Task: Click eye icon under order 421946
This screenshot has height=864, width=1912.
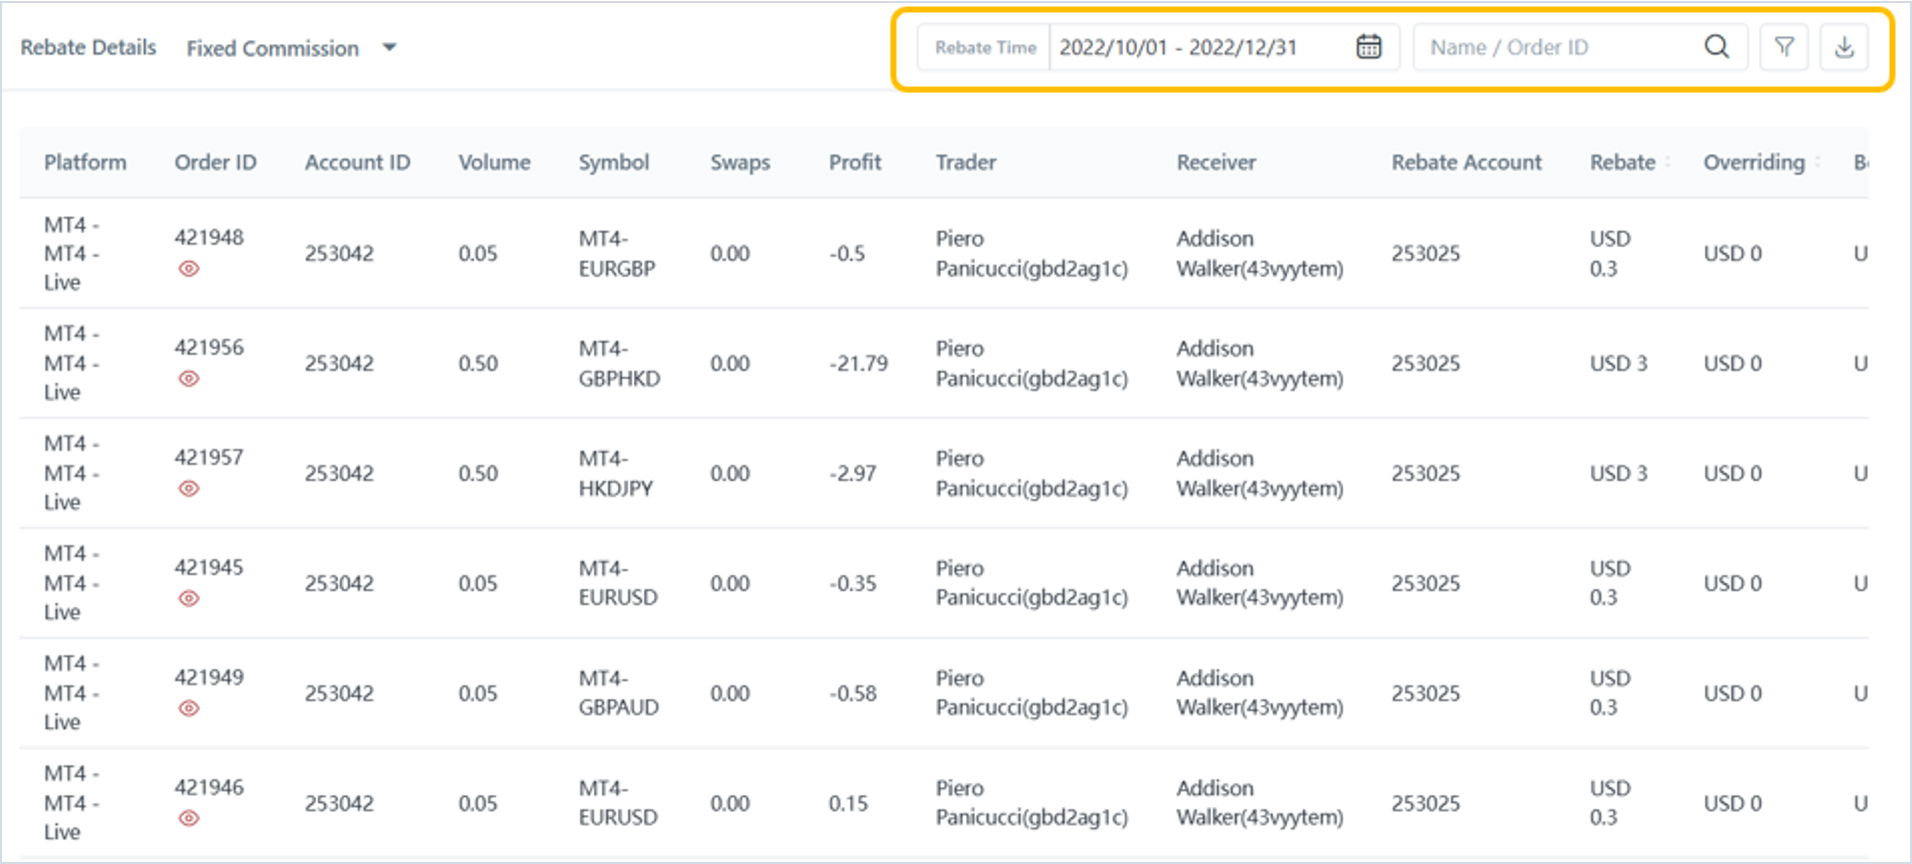Action: point(189,819)
